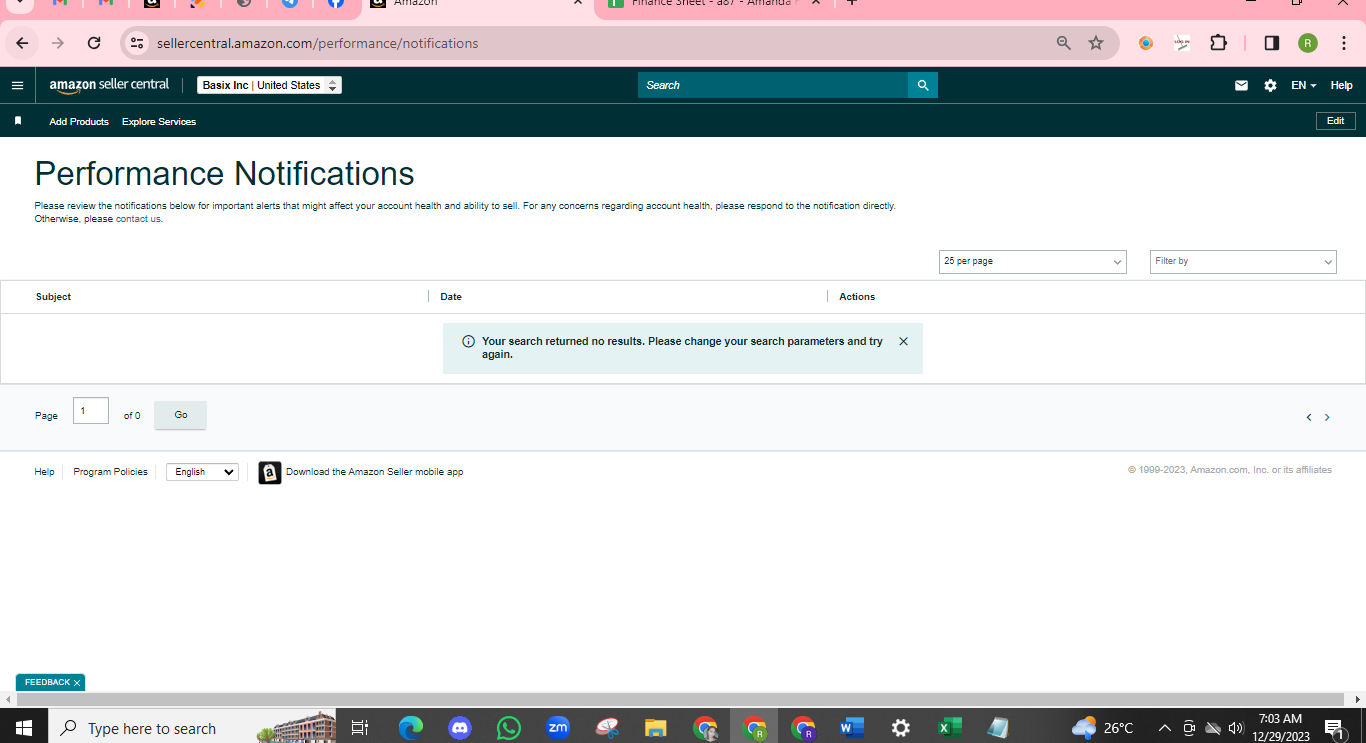Viewport: 1366px width, 743px height.
Task: Go back in browser
Action: [x=22, y=43]
